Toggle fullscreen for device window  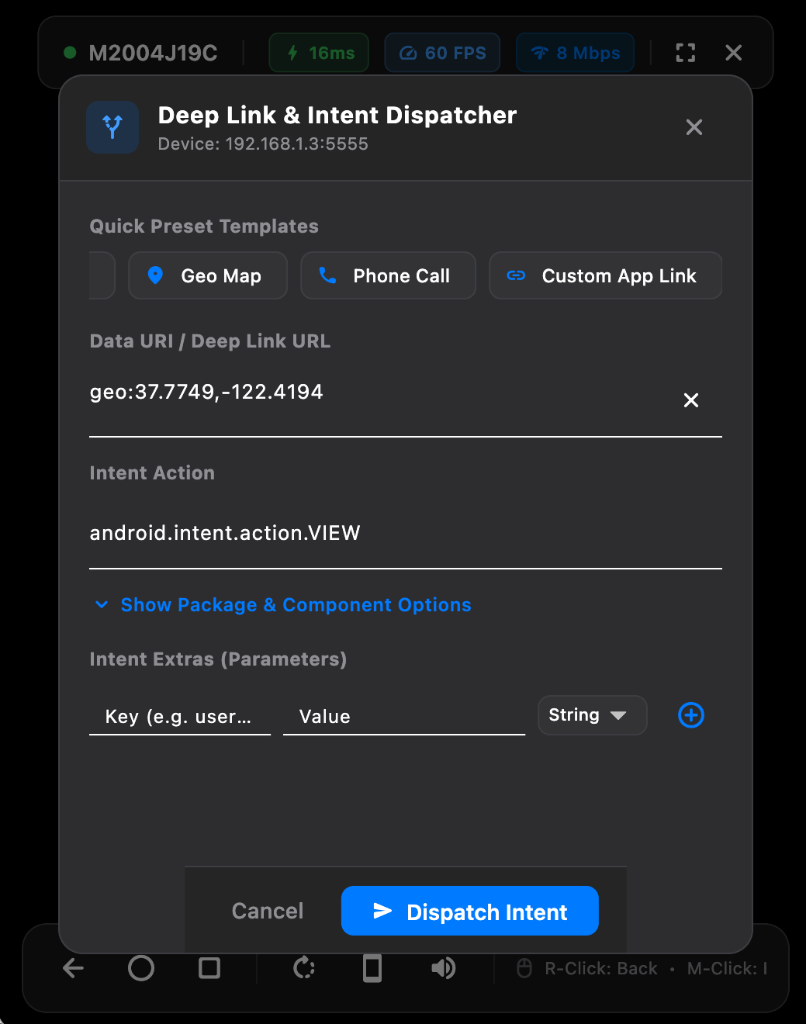pos(685,53)
